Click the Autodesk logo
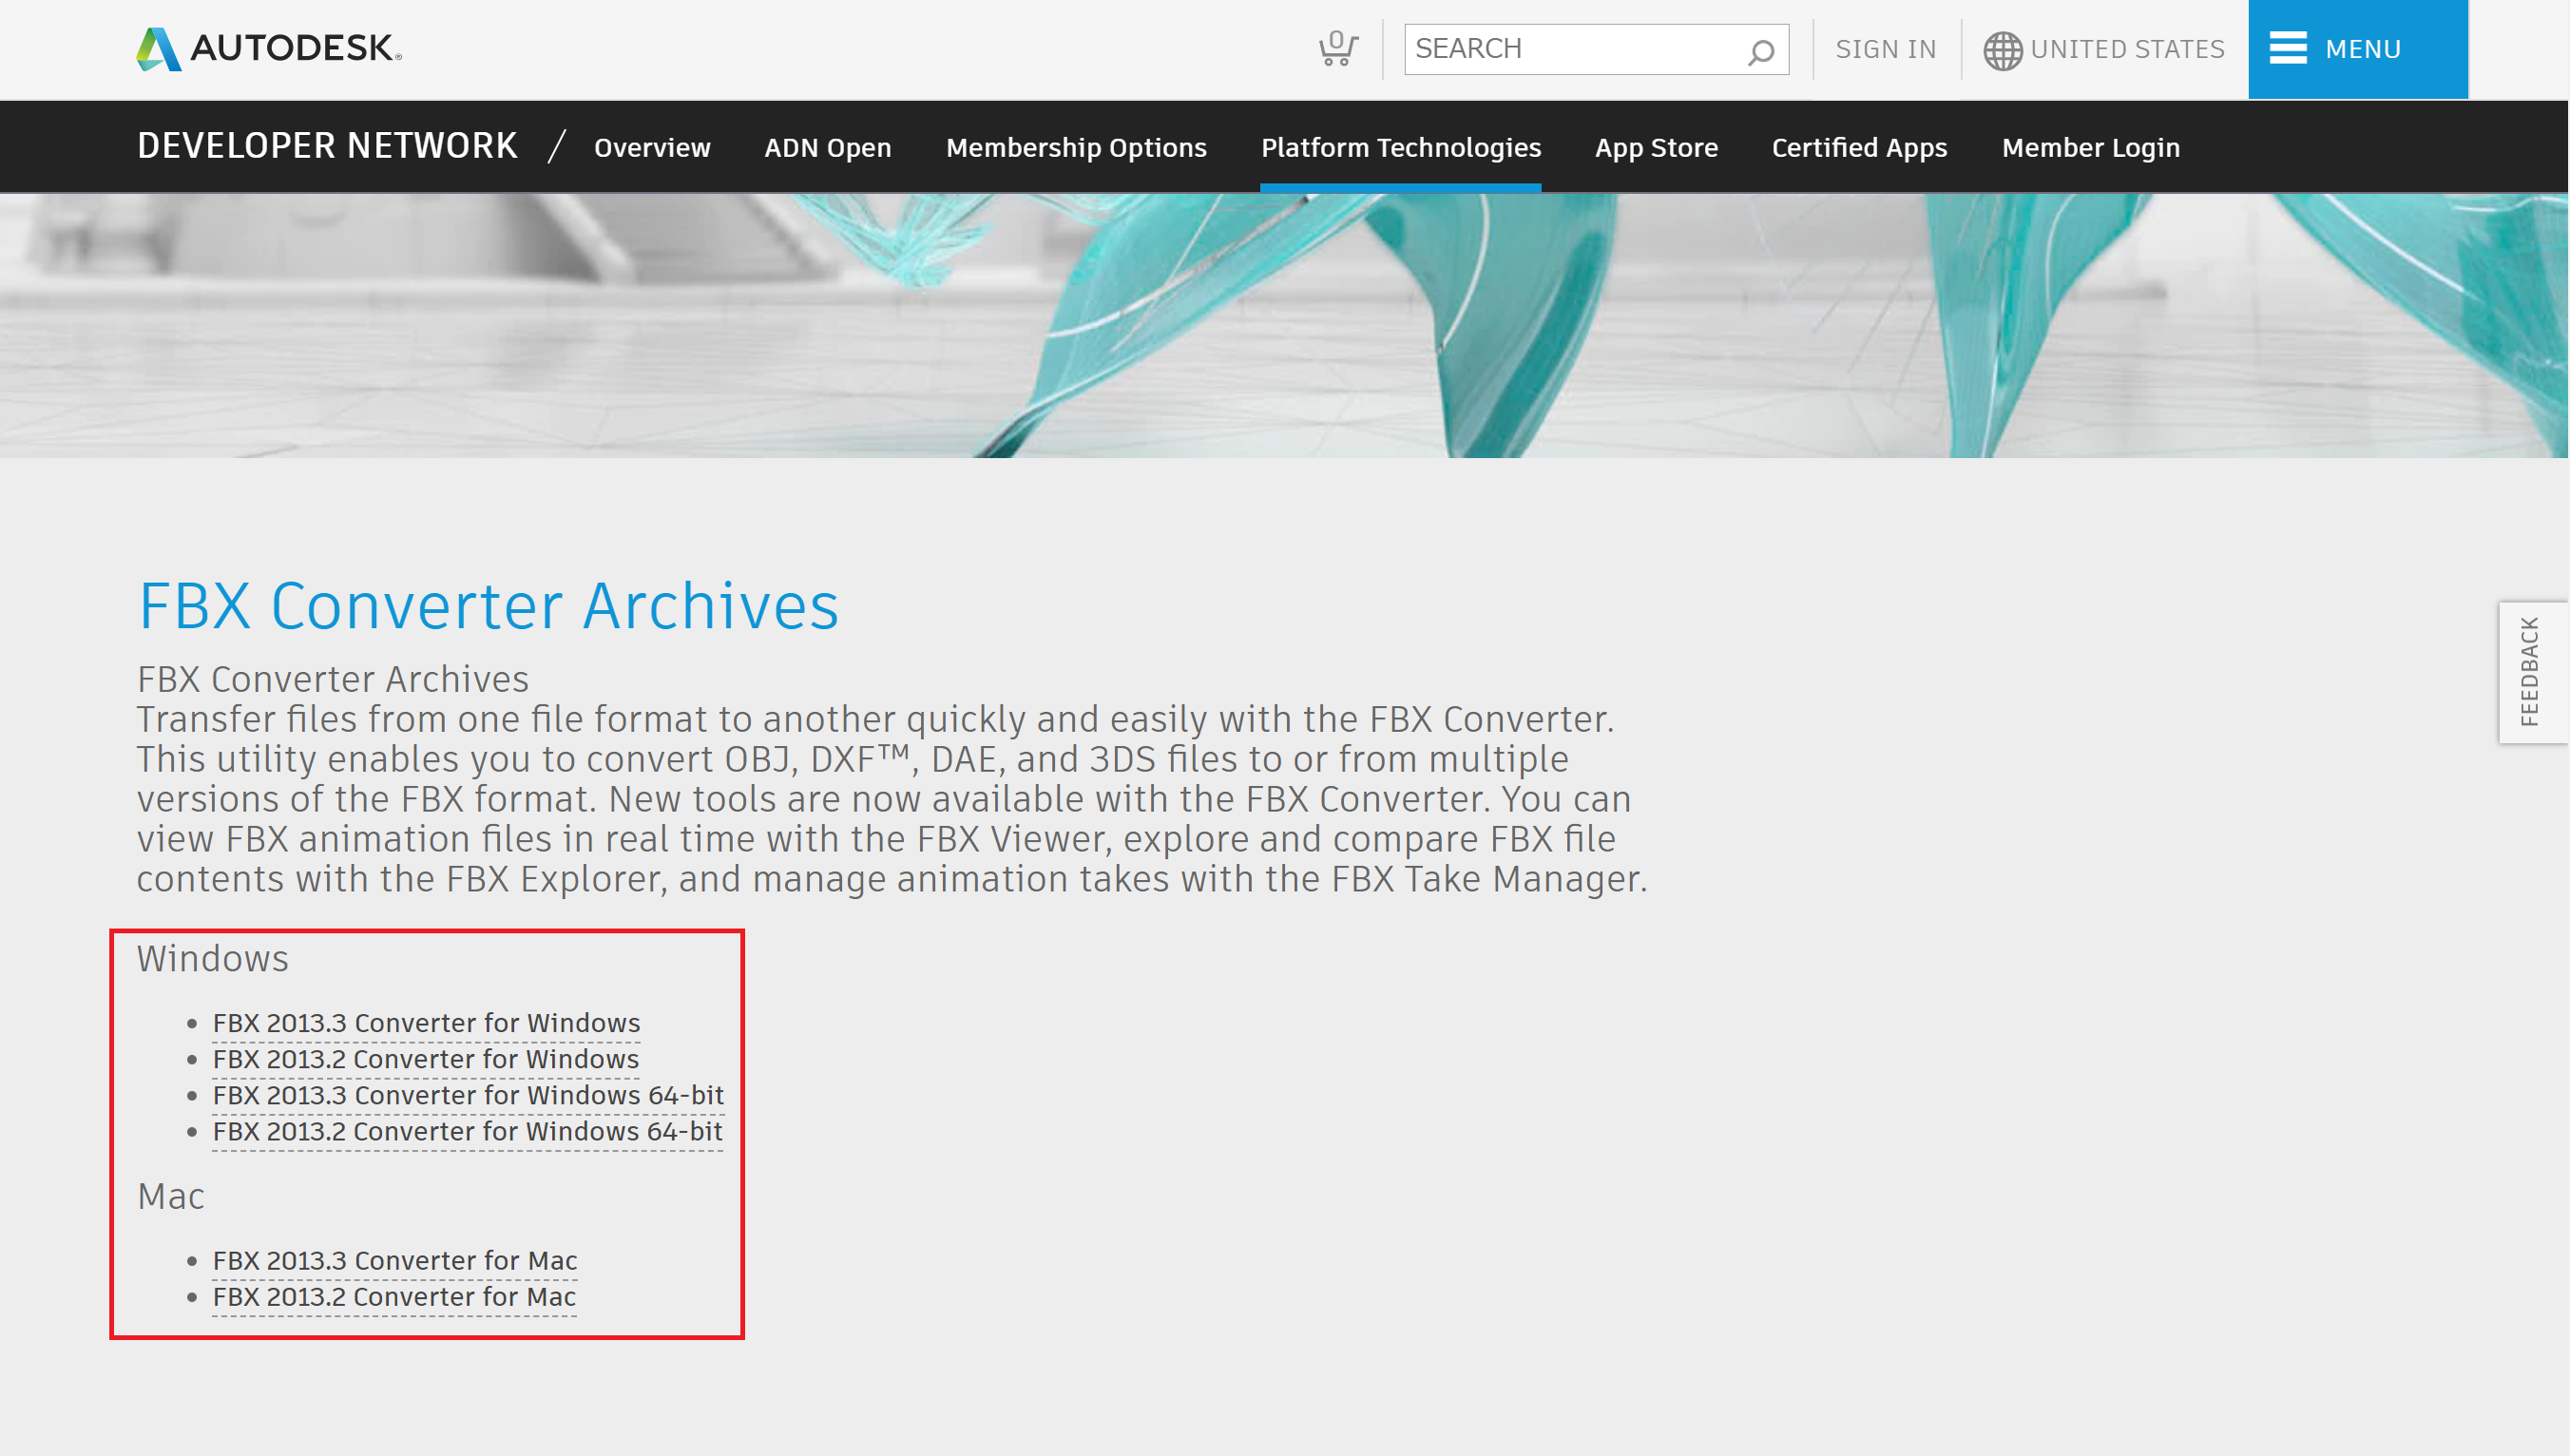The width and height of the screenshot is (2570, 1456). point(268,48)
